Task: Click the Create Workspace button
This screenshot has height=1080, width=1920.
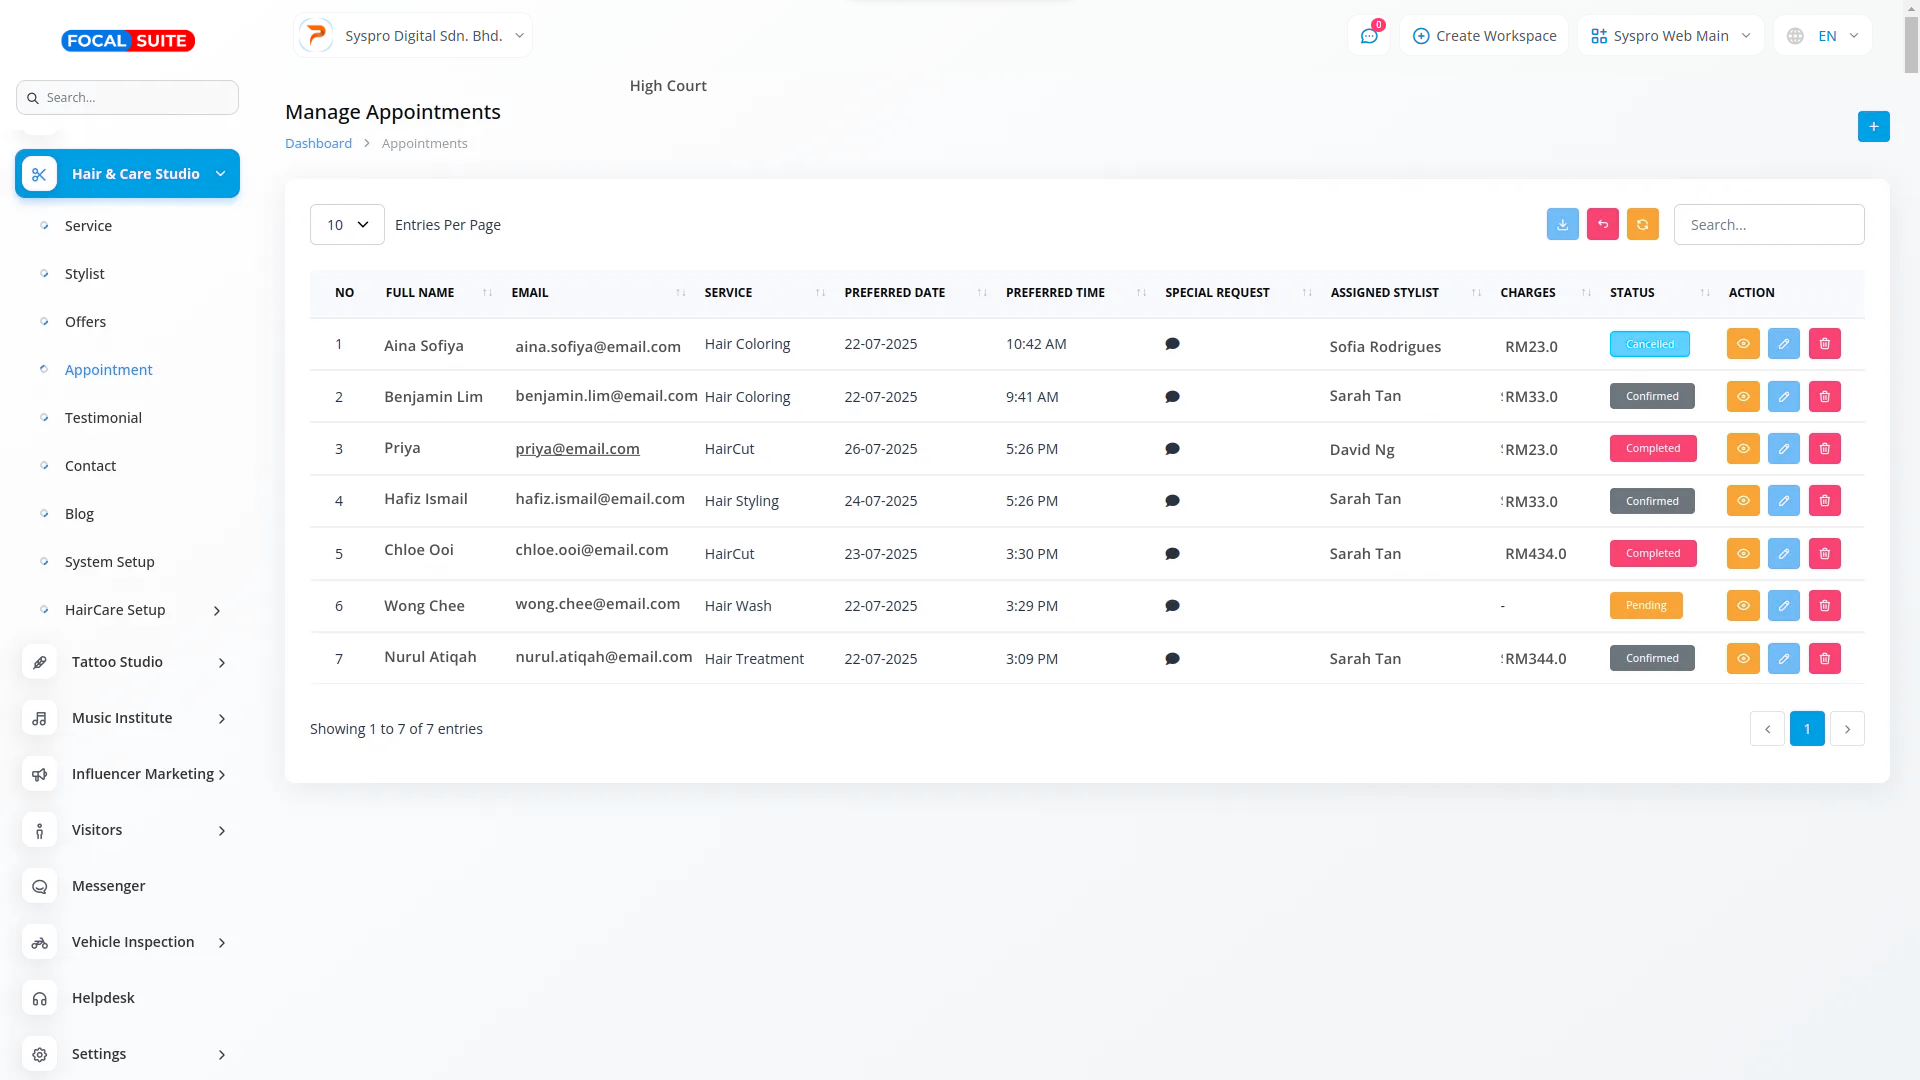Action: (x=1484, y=36)
